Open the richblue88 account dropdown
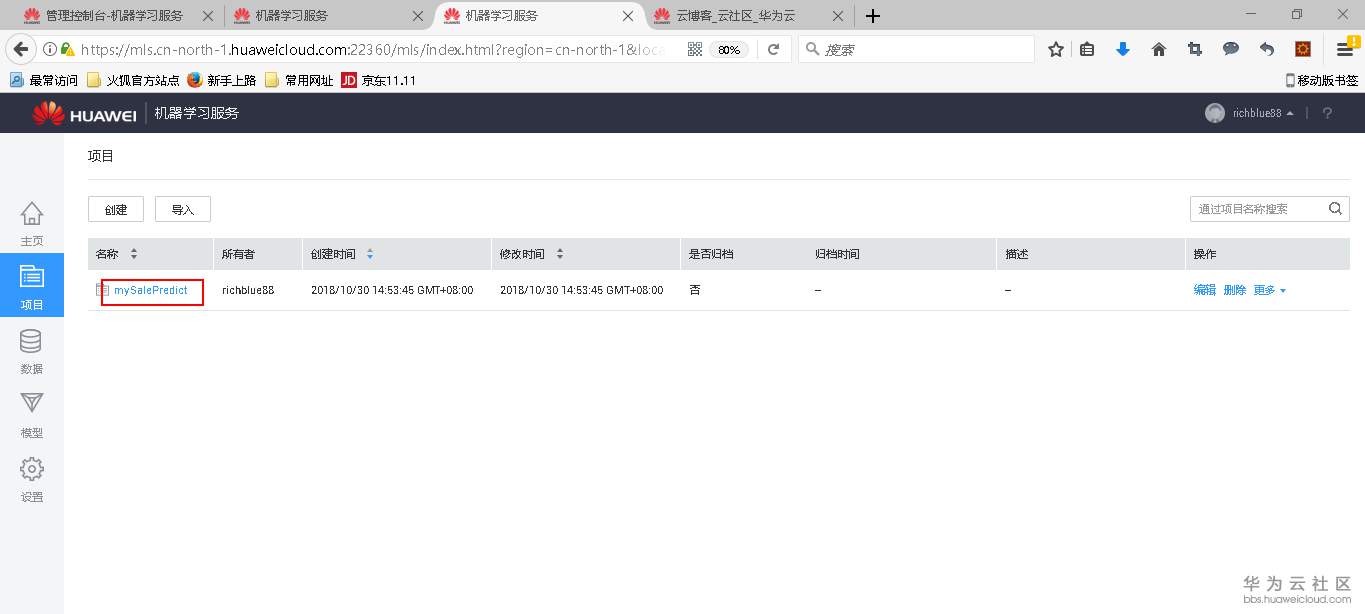1365x614 pixels. 1250,112
